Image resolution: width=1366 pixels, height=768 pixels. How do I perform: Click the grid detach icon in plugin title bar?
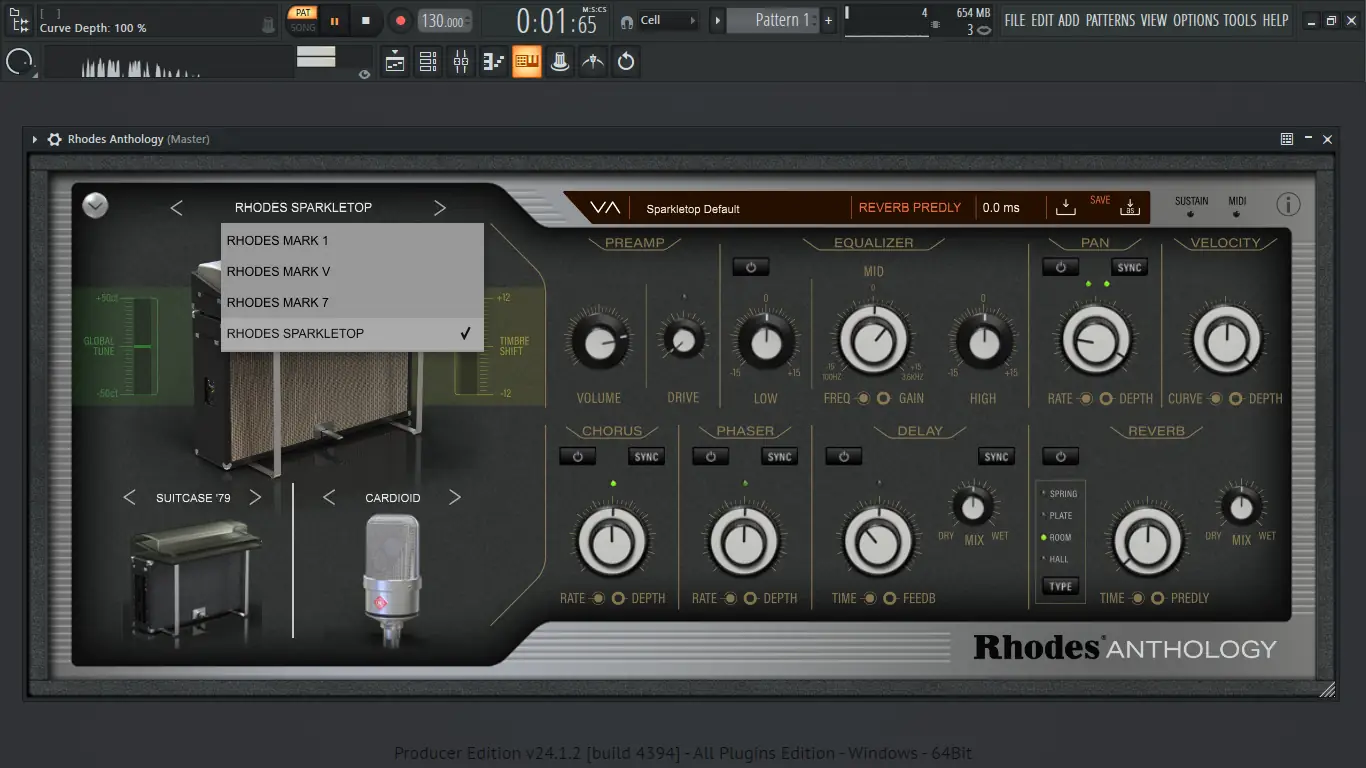point(1287,139)
